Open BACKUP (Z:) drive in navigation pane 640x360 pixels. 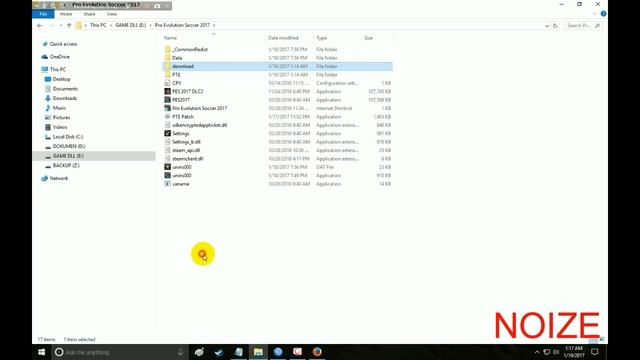[66, 165]
